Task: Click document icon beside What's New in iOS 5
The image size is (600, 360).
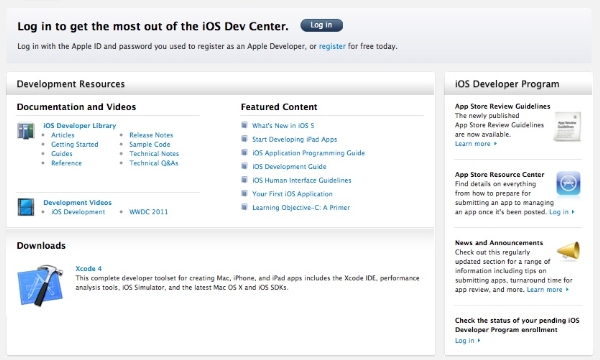Action: [244, 125]
